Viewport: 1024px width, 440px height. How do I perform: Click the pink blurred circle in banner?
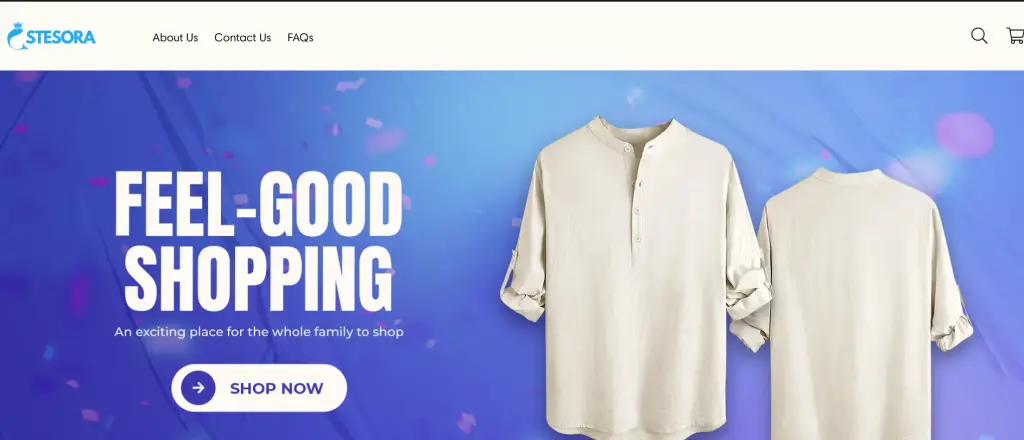tap(964, 134)
